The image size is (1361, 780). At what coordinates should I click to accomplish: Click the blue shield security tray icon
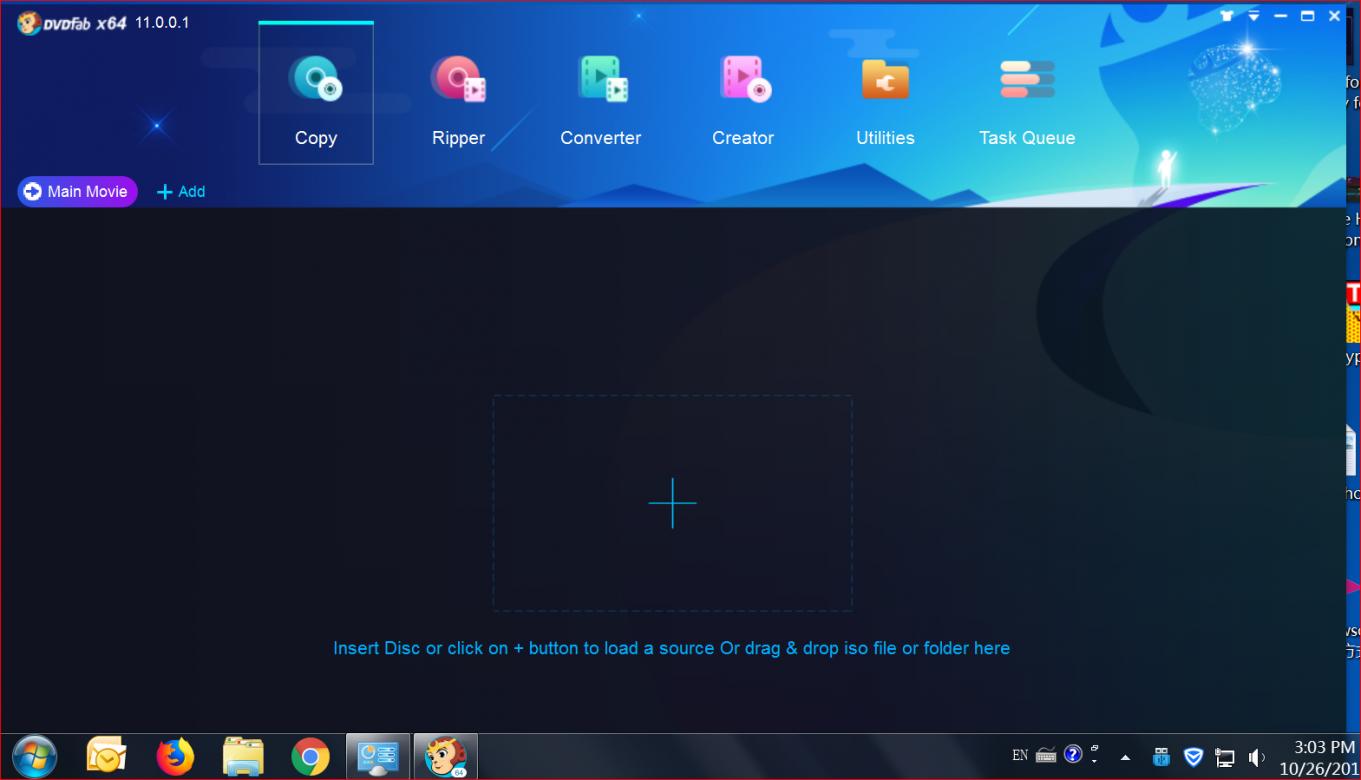click(1193, 757)
